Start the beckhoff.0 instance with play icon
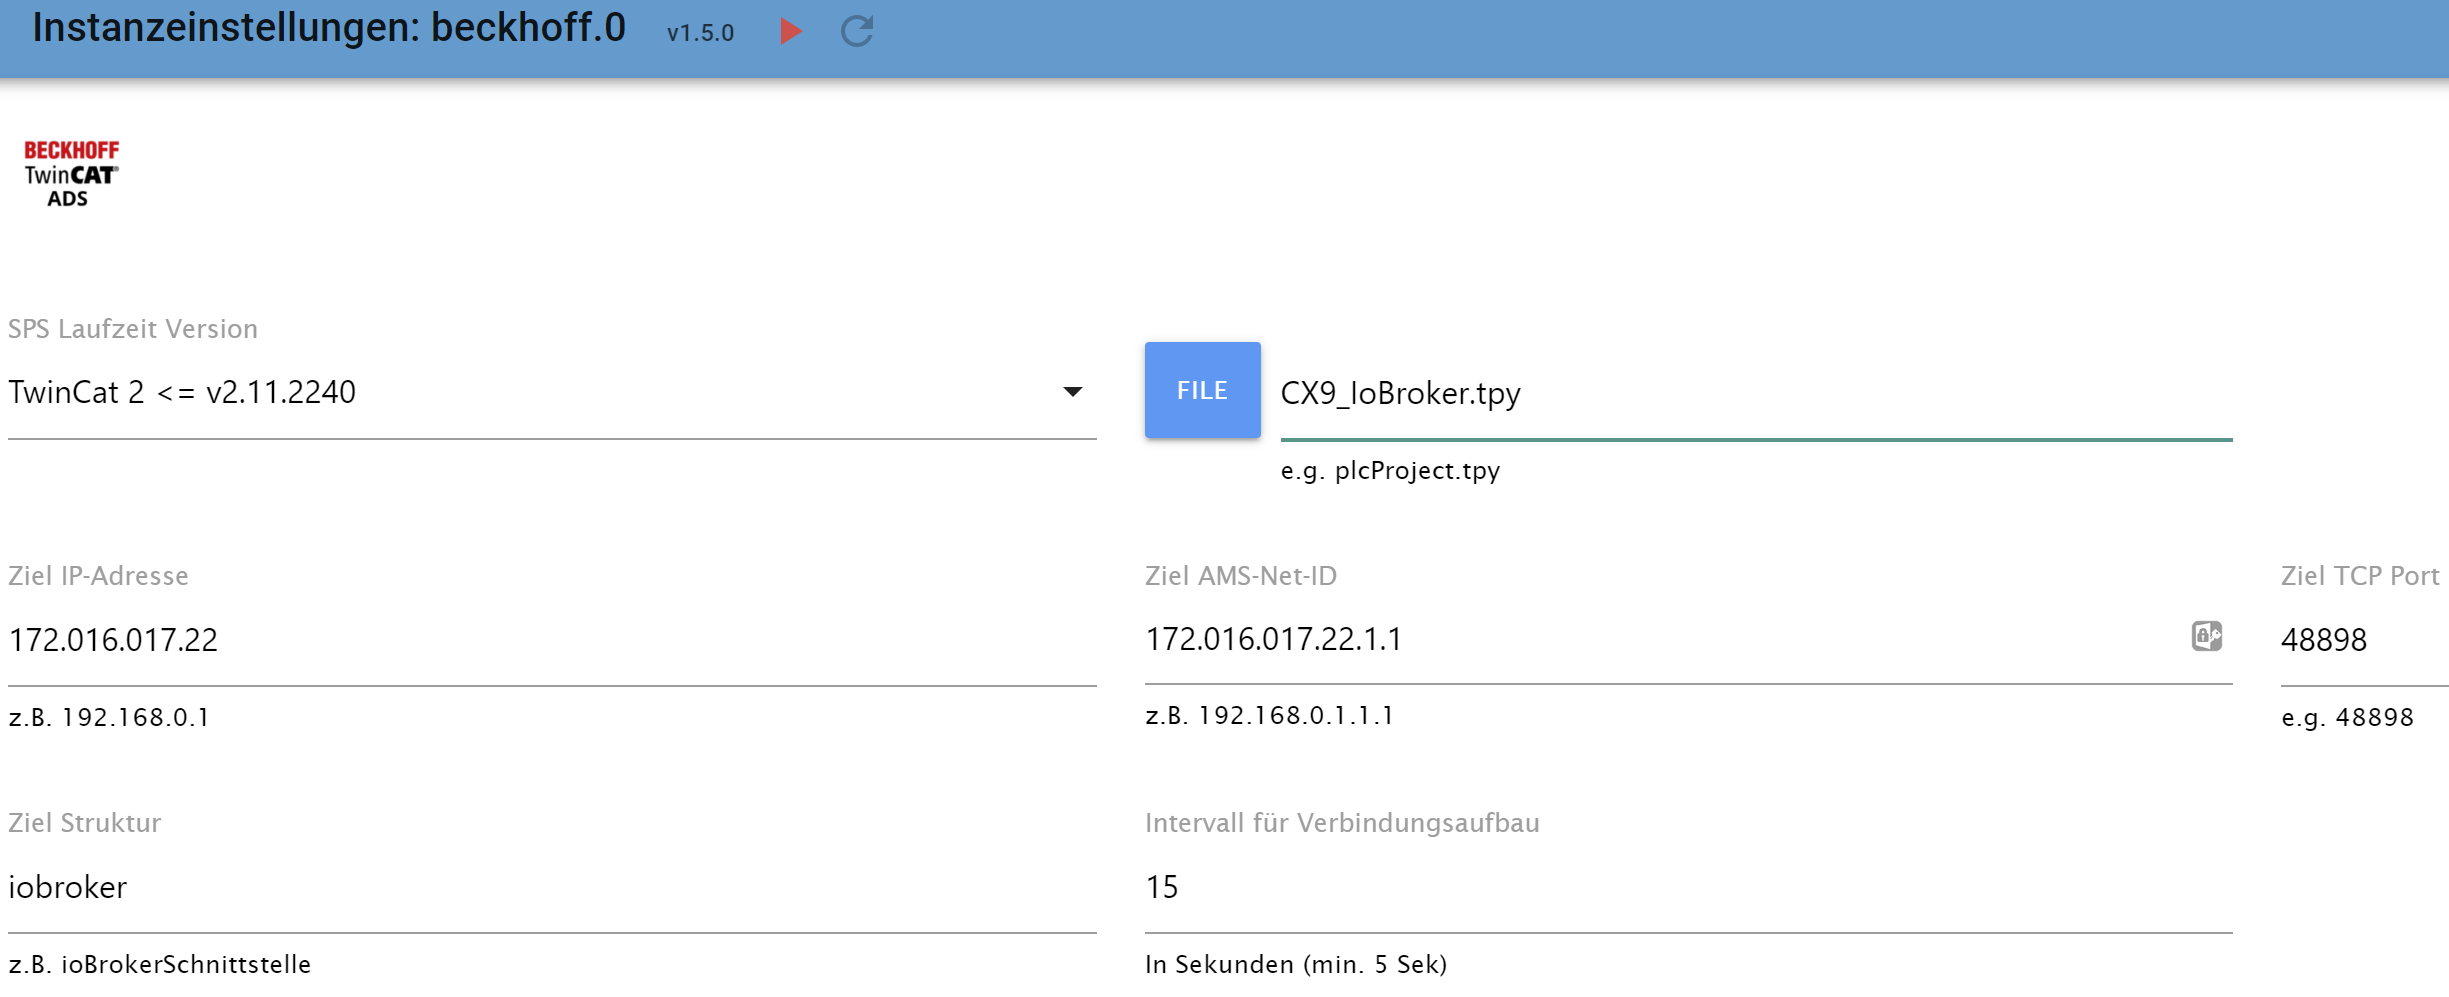 coord(790,32)
